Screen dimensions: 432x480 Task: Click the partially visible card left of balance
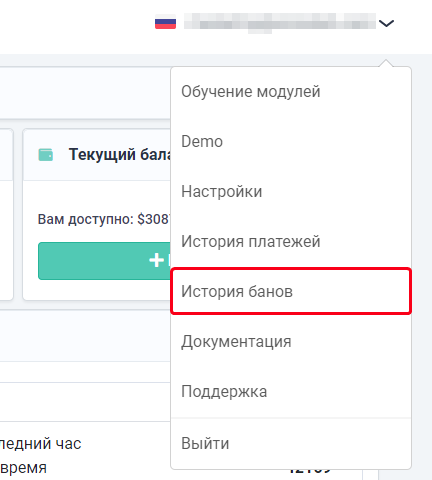click(x=6, y=215)
